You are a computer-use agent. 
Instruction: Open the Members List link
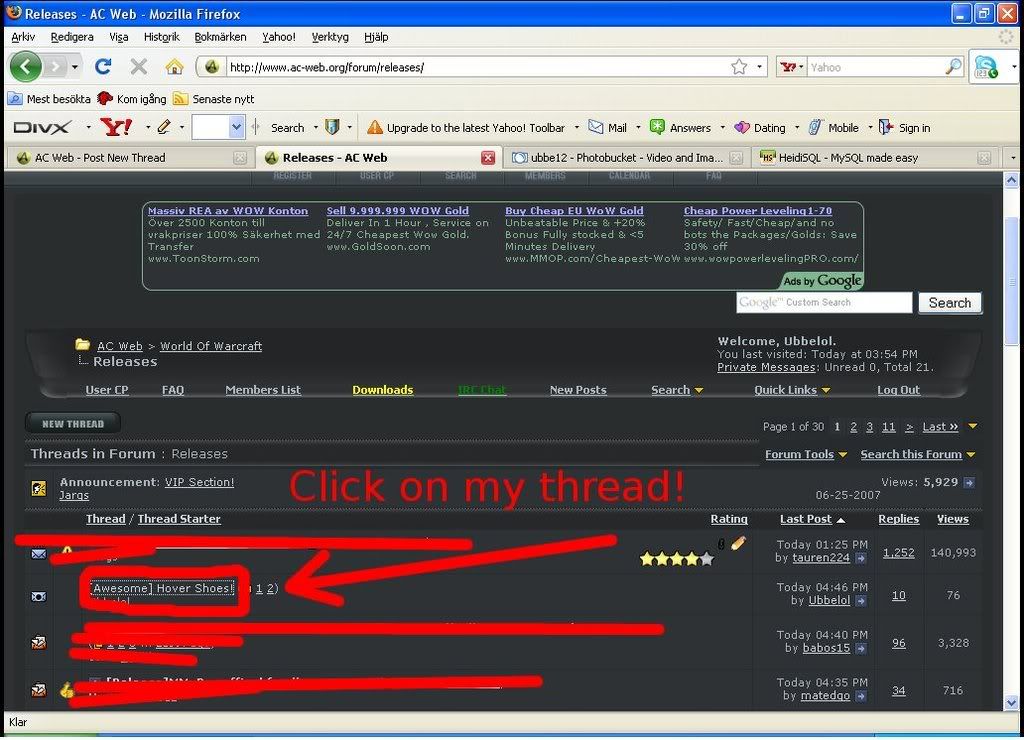point(263,390)
